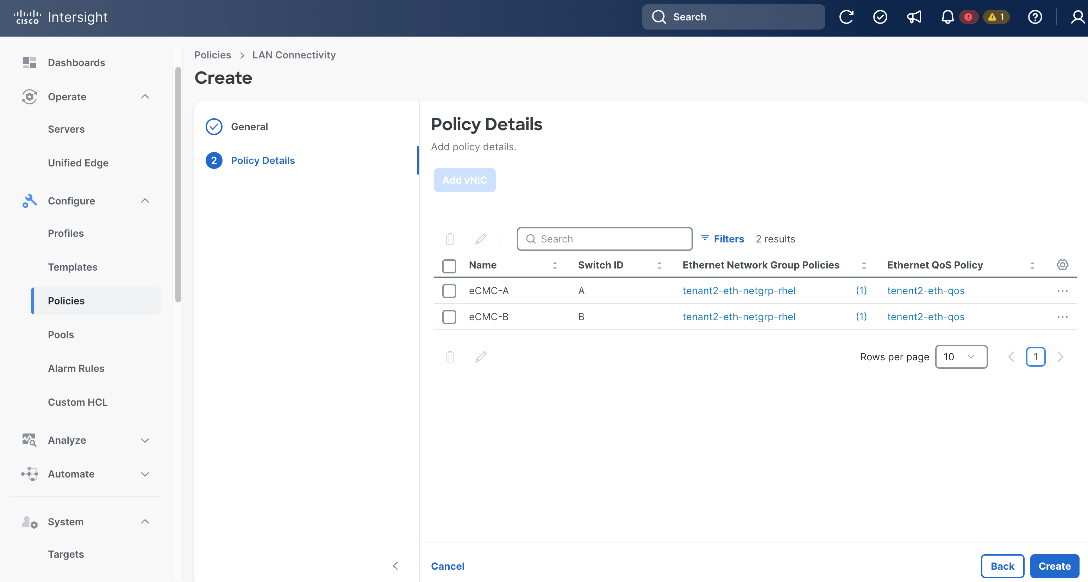Go to the next table page
The height and width of the screenshot is (582, 1088).
point(1060,357)
